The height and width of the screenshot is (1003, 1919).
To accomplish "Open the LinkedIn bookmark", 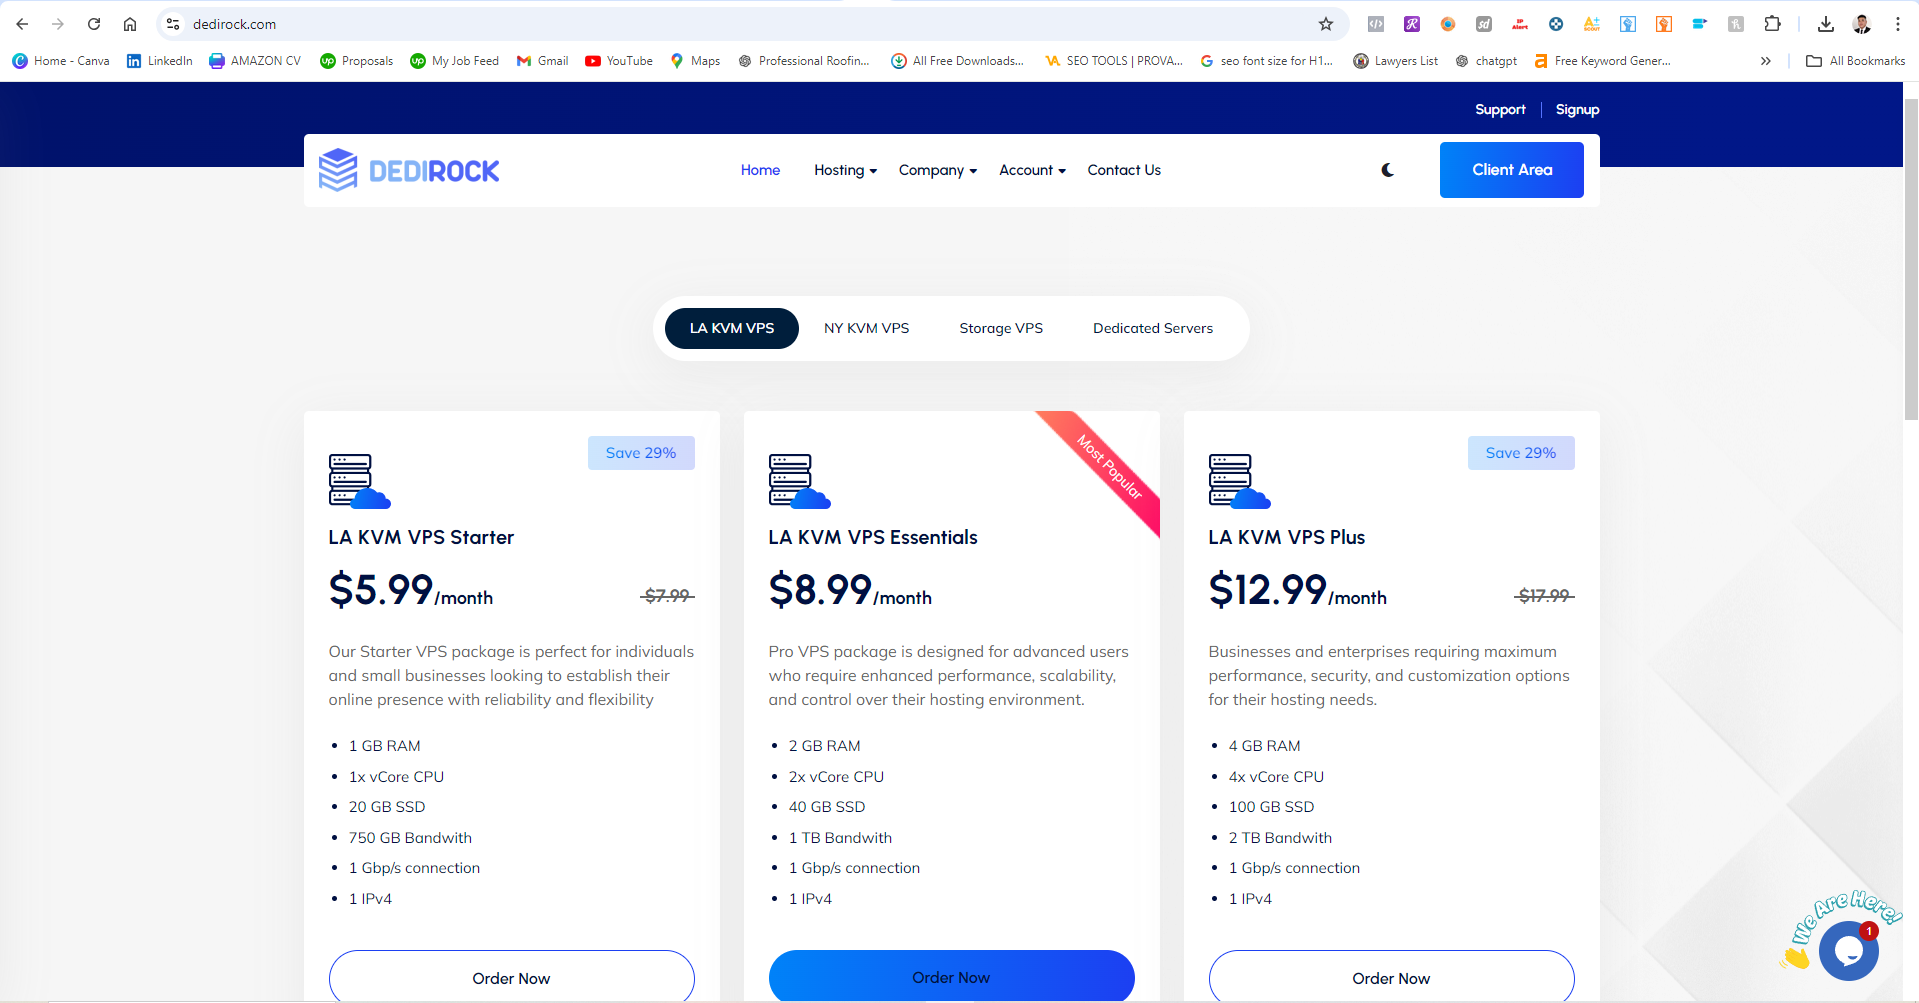I will tap(160, 61).
